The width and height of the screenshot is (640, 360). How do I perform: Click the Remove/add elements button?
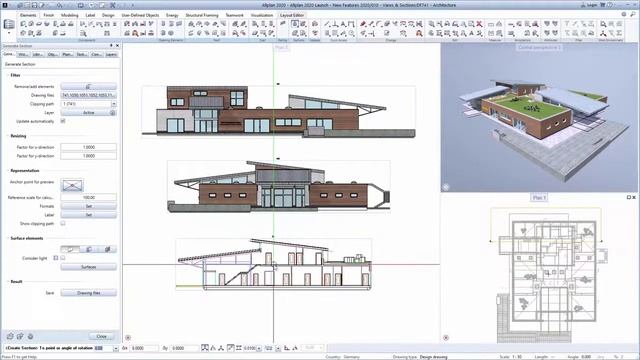pyautogui.click(x=89, y=87)
